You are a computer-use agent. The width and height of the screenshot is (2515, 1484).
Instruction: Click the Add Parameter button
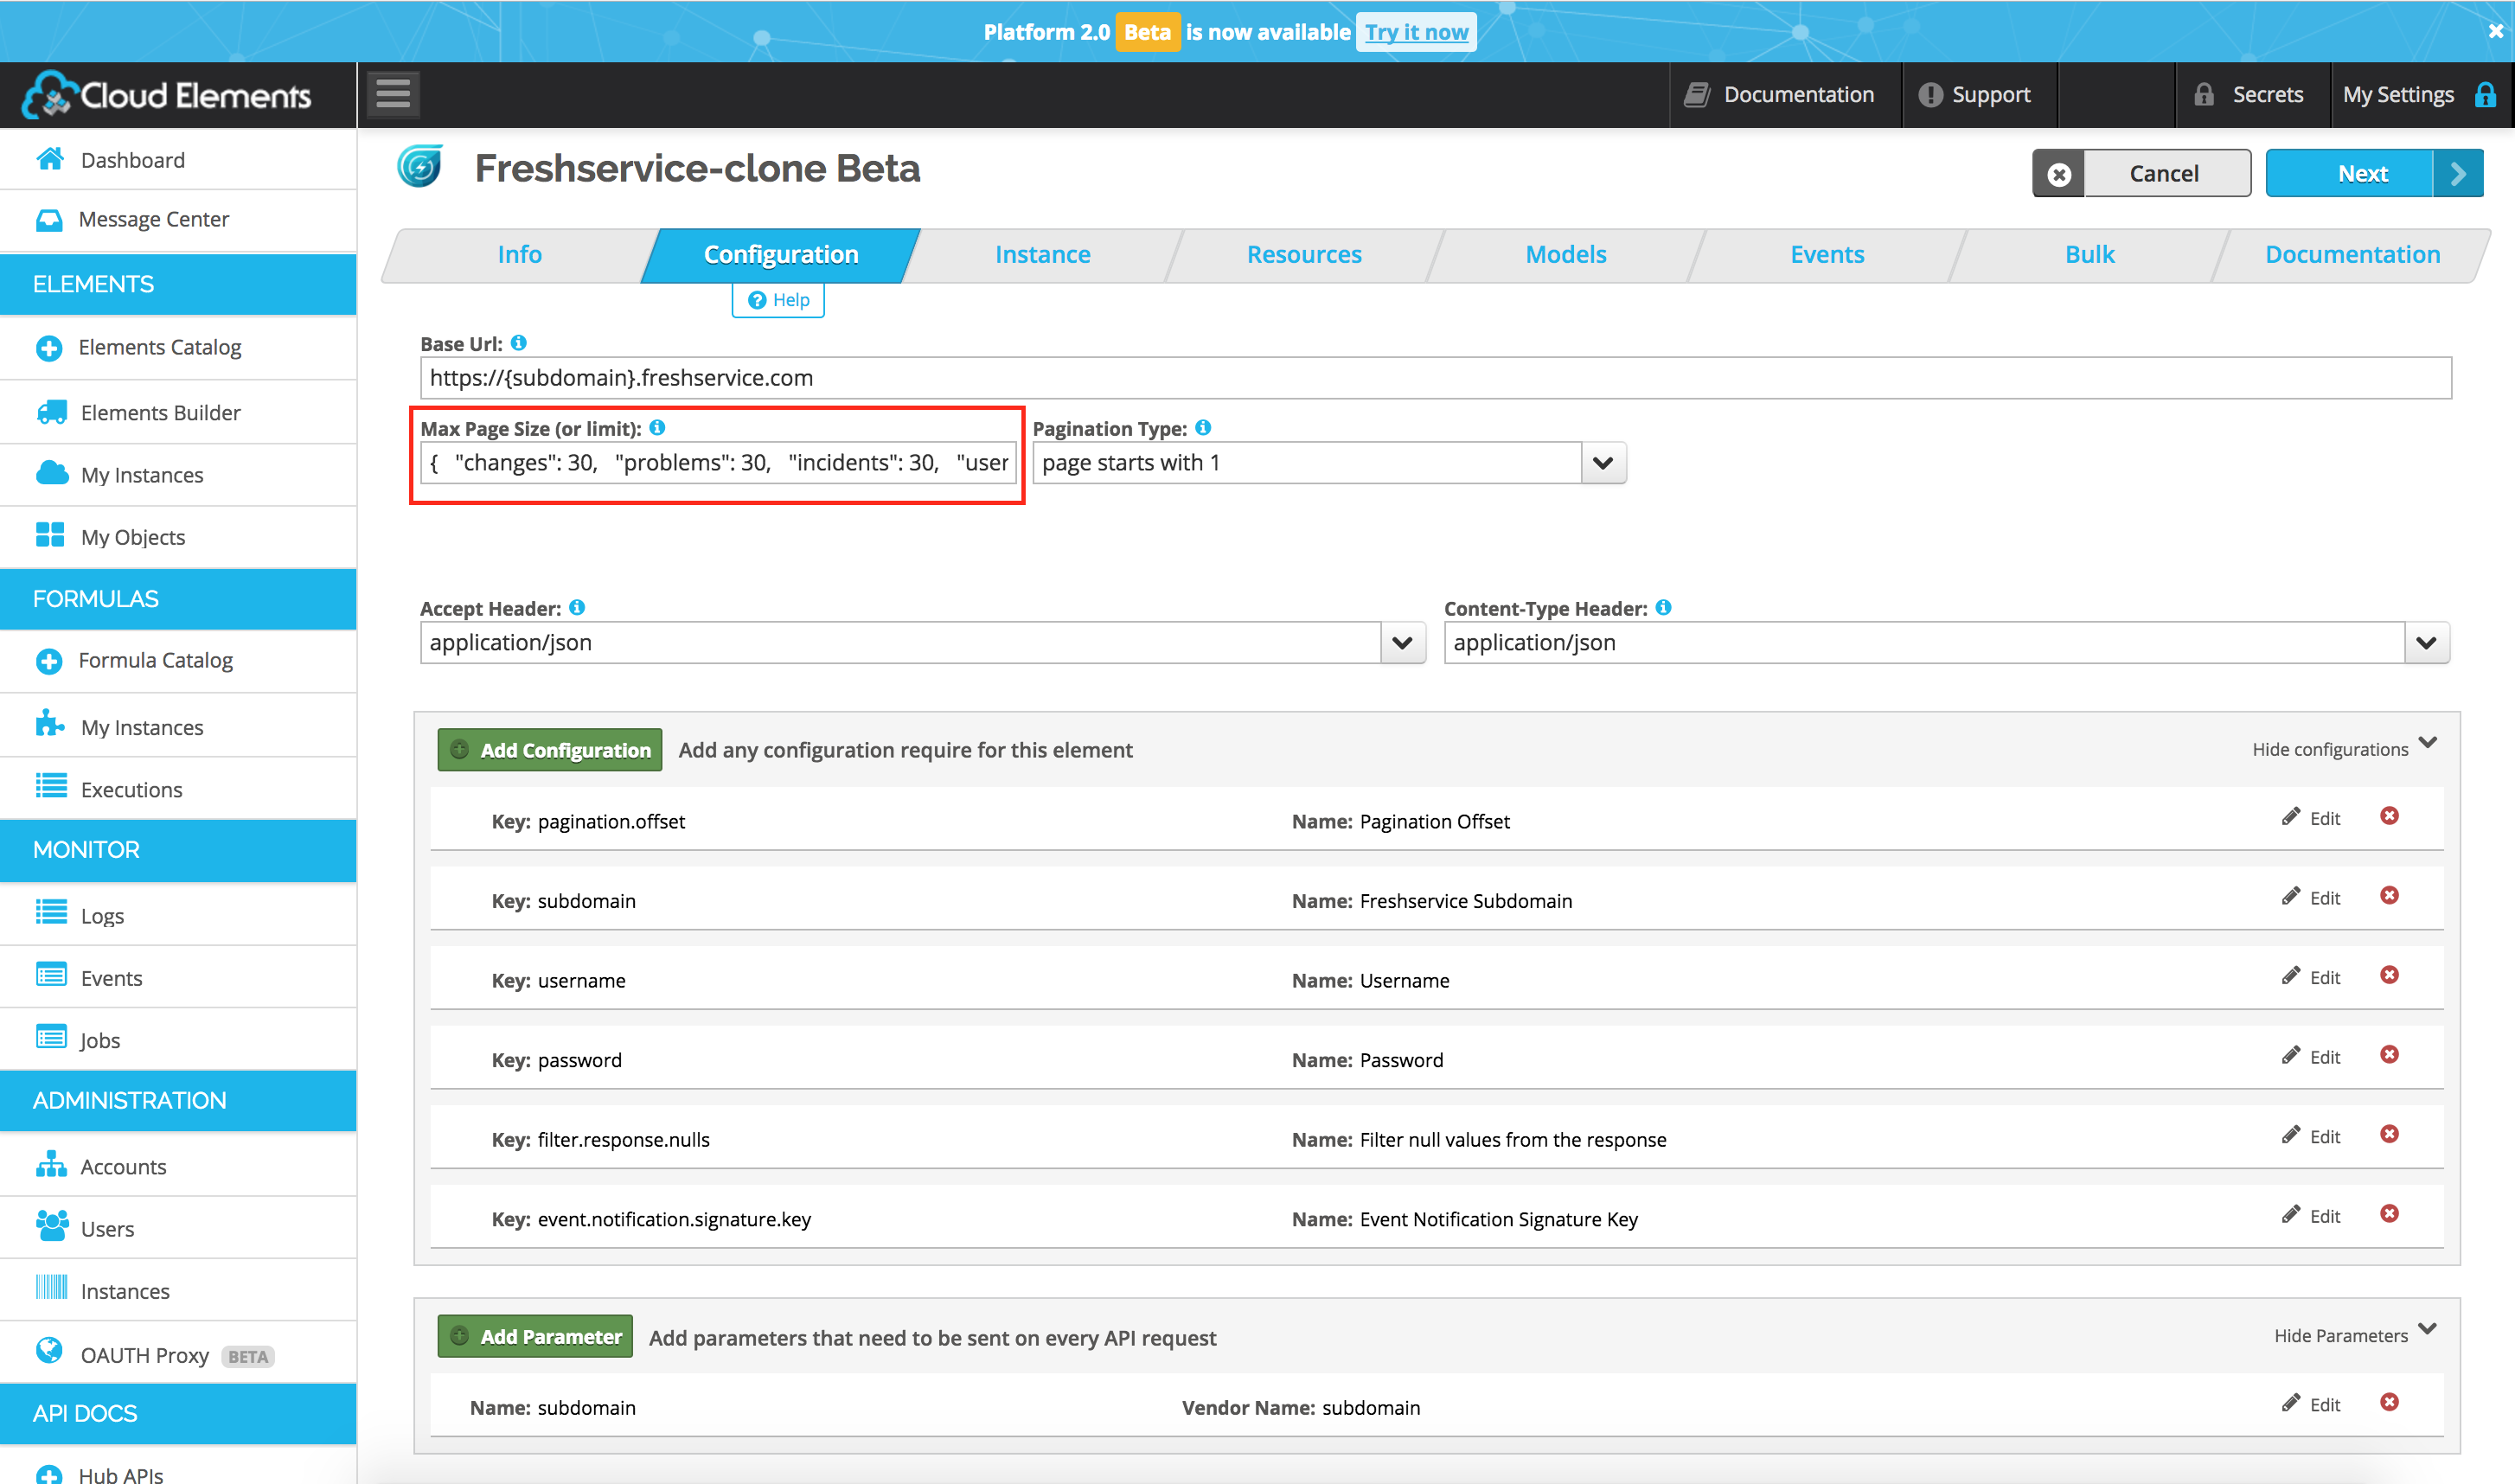click(x=535, y=1337)
